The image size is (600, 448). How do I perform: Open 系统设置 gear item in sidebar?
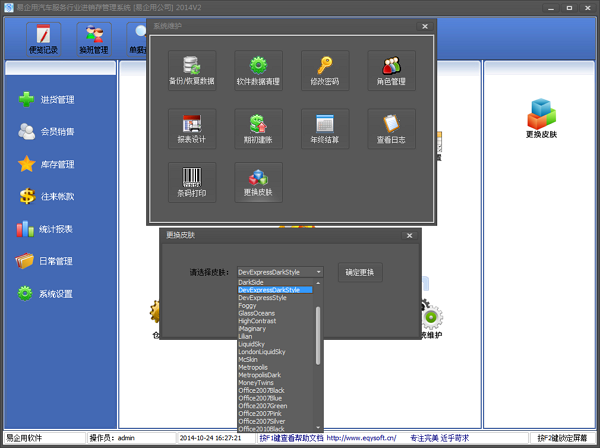point(44,293)
